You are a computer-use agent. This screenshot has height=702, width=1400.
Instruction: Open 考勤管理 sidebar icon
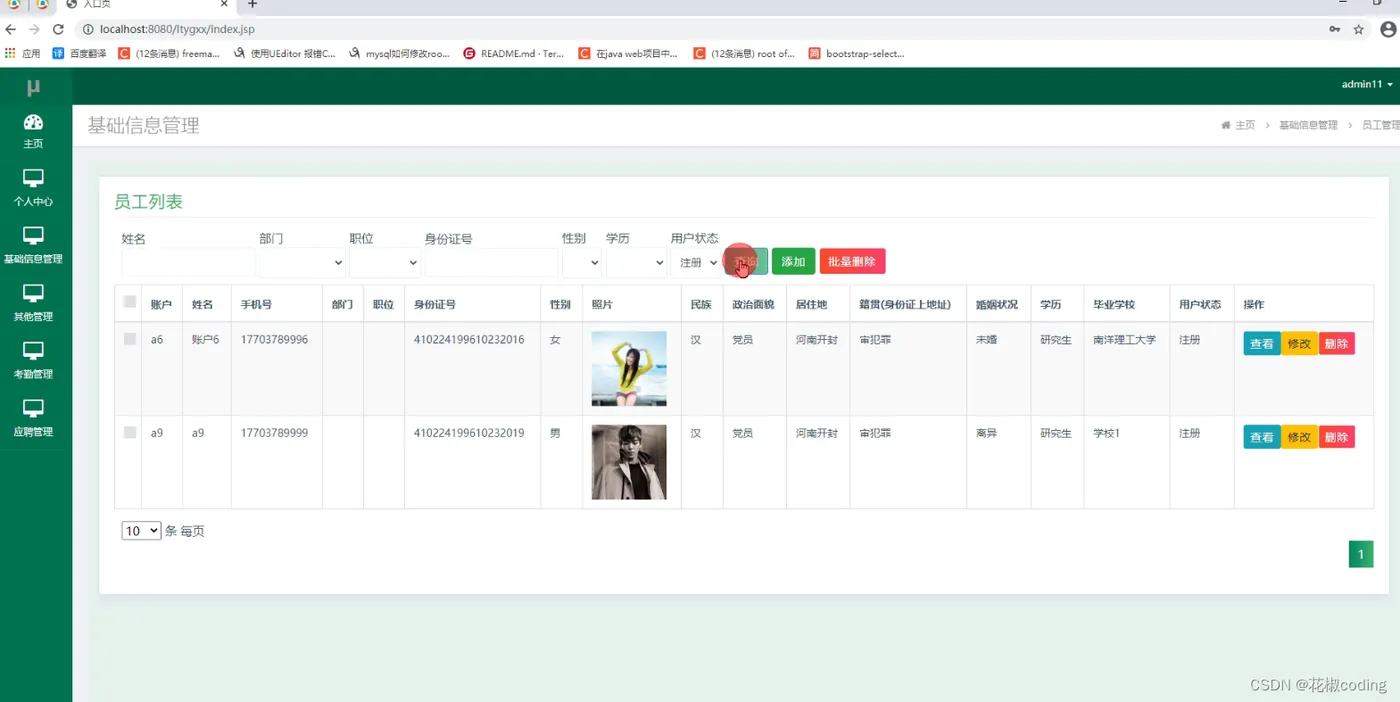33,351
